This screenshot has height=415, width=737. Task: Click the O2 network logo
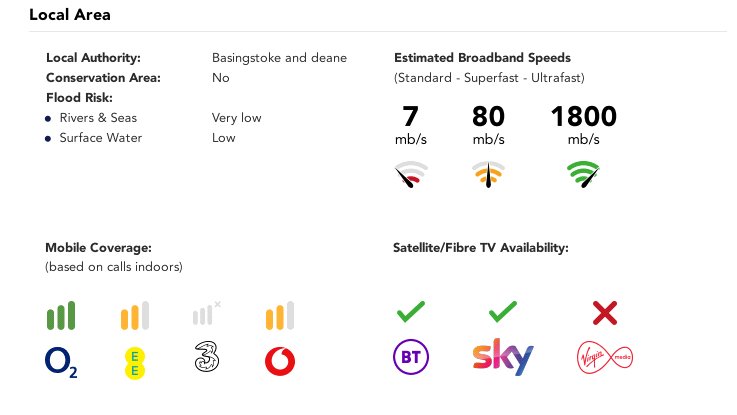[61, 363]
